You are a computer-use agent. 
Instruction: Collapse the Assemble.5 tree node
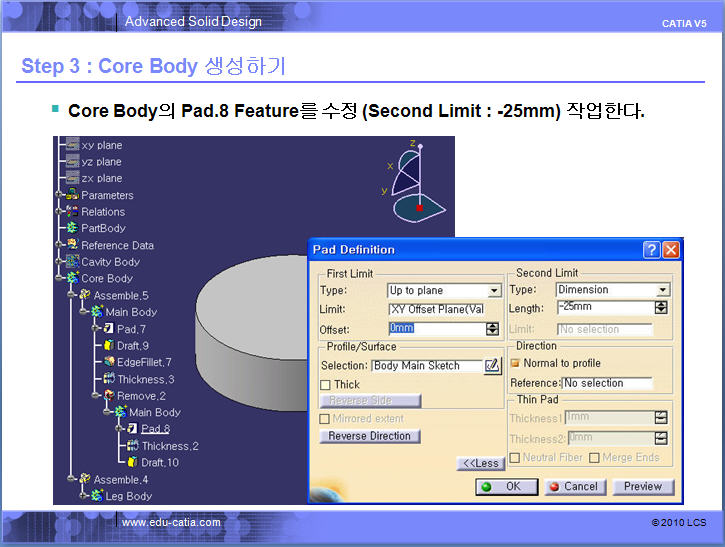(71, 295)
